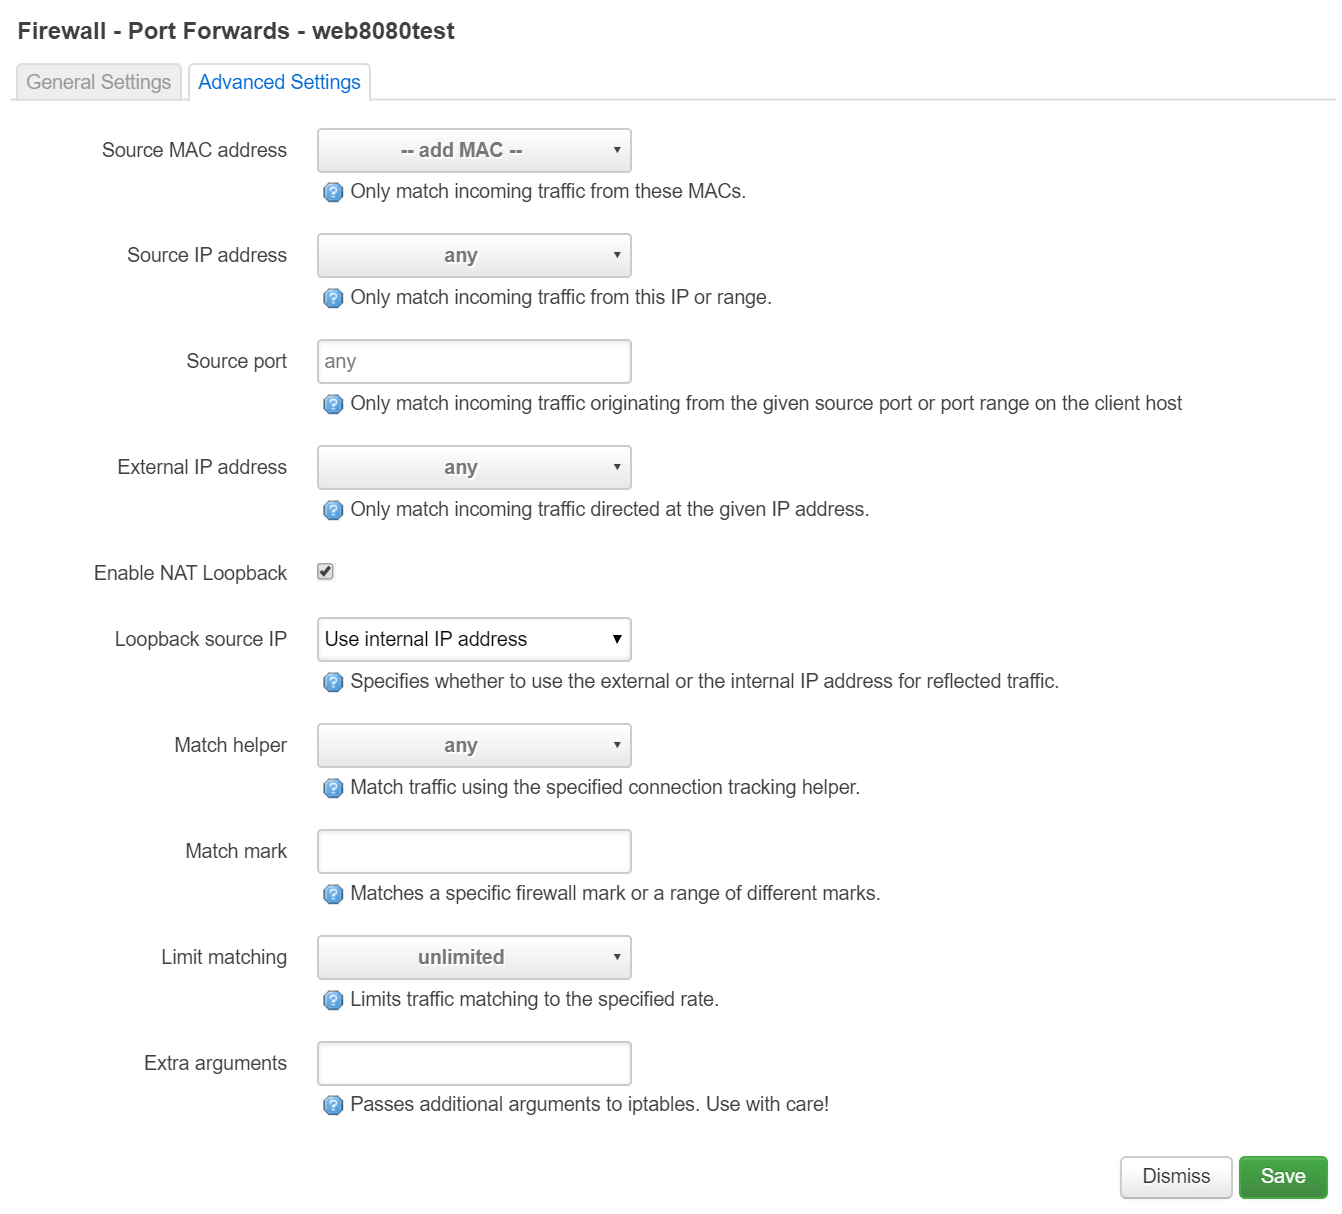Click into the Extra arguments field
This screenshot has width=1342, height=1214.
[x=474, y=1063]
